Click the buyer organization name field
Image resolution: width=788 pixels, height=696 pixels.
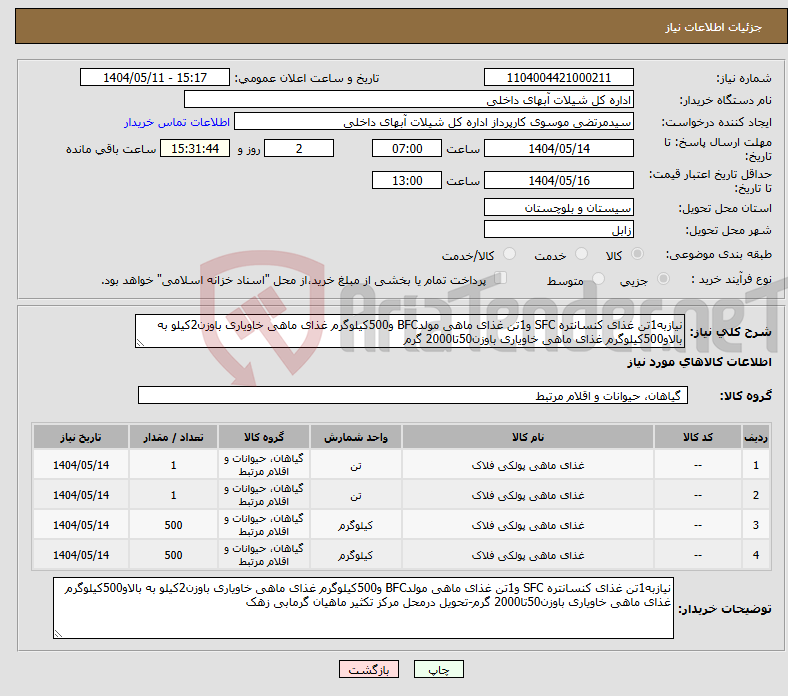(409, 100)
